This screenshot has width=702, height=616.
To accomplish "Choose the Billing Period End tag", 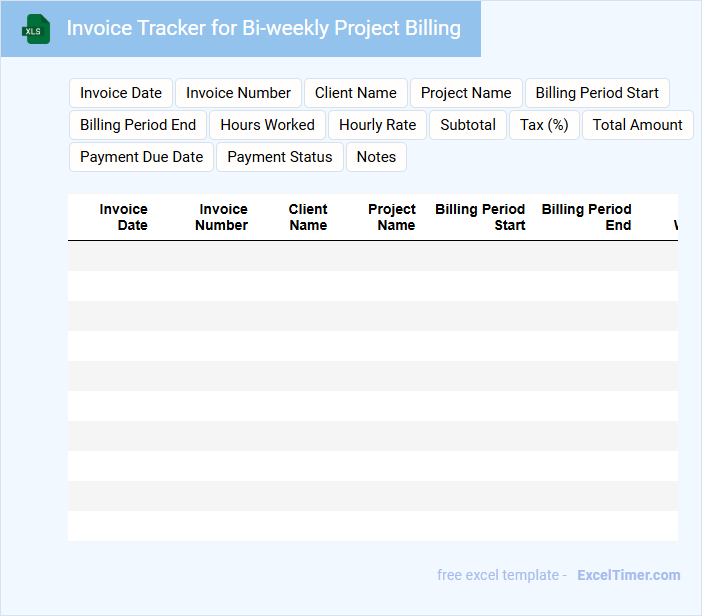I will tap(138, 125).
